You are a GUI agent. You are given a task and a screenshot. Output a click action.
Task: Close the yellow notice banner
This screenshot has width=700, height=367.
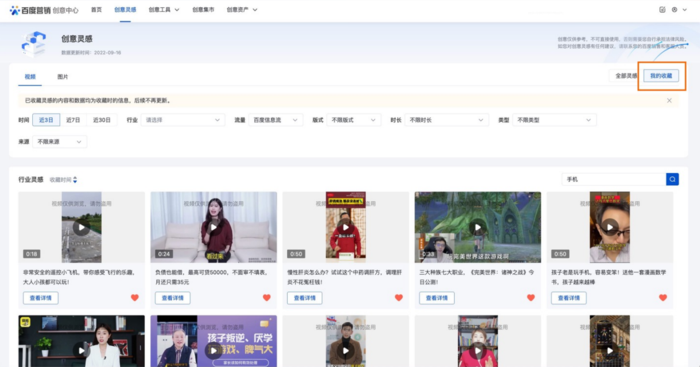pos(669,100)
